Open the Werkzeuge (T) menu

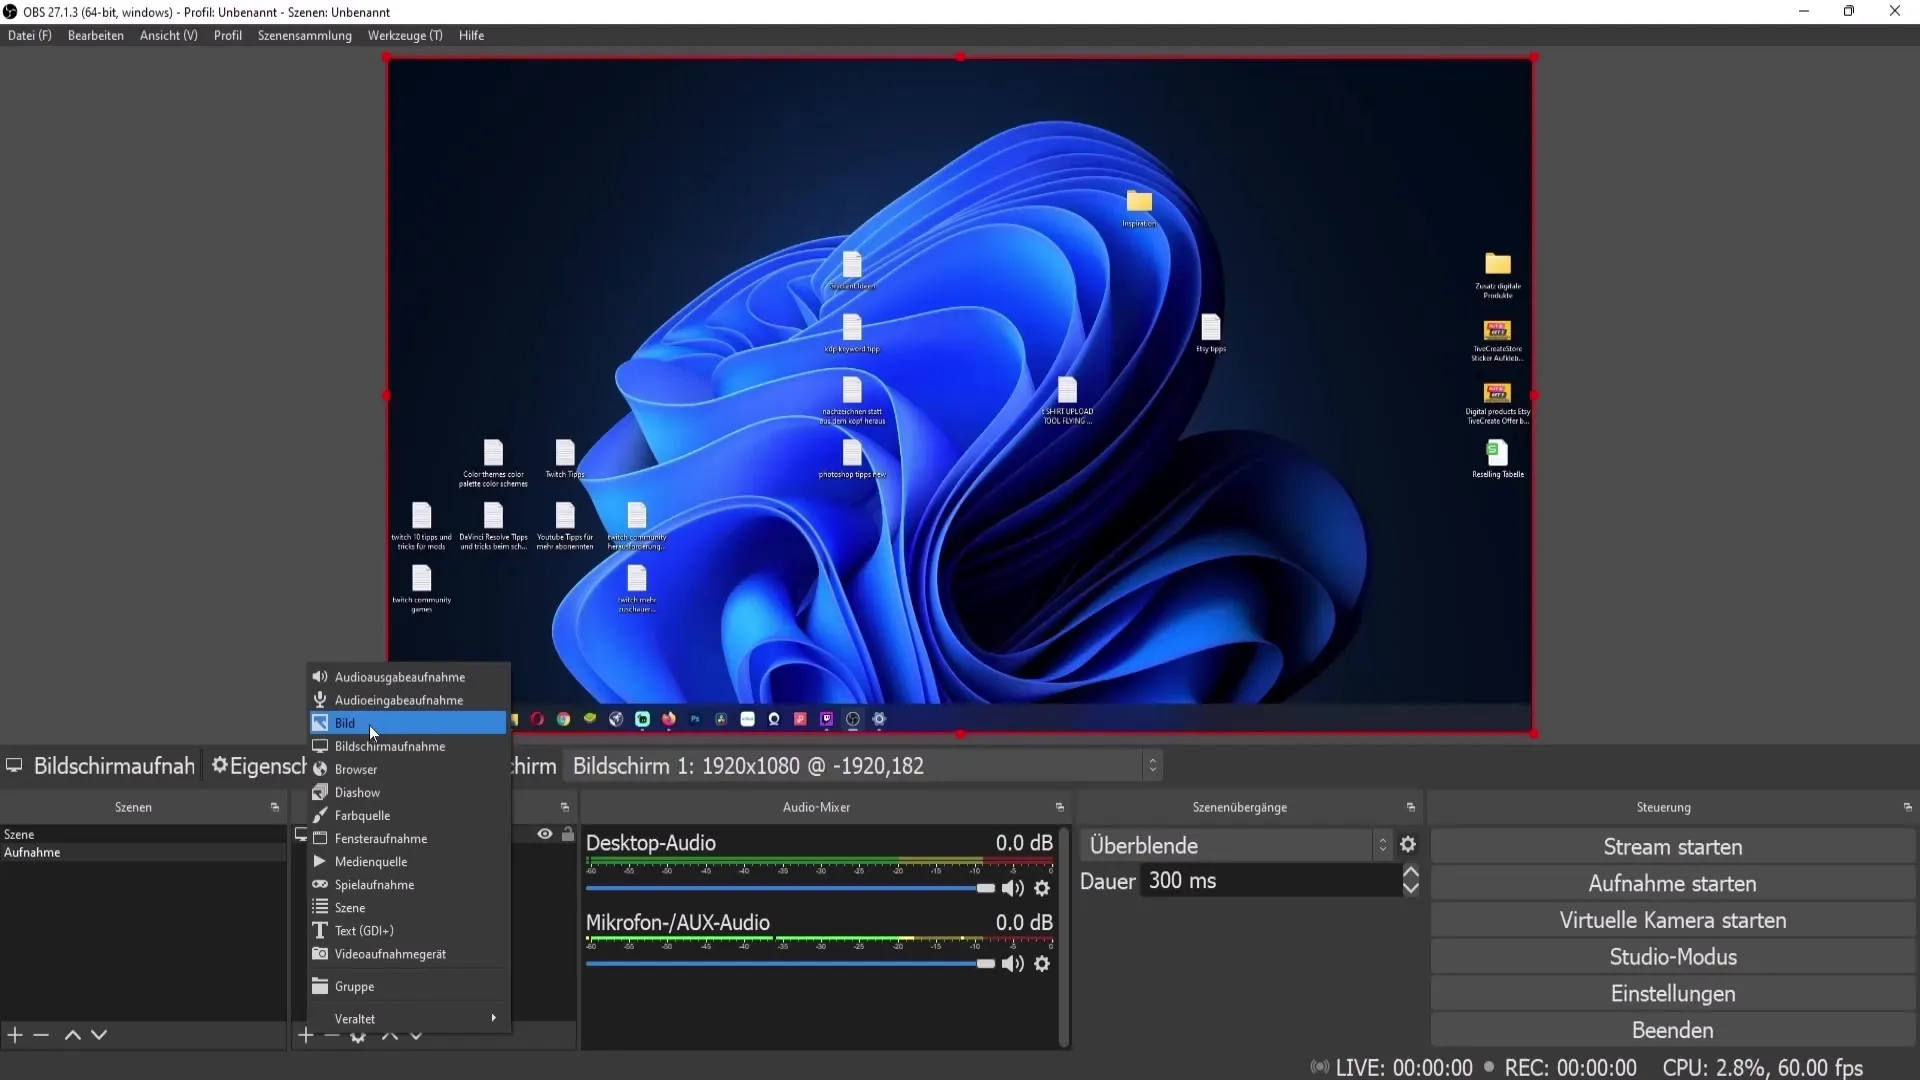pos(404,35)
